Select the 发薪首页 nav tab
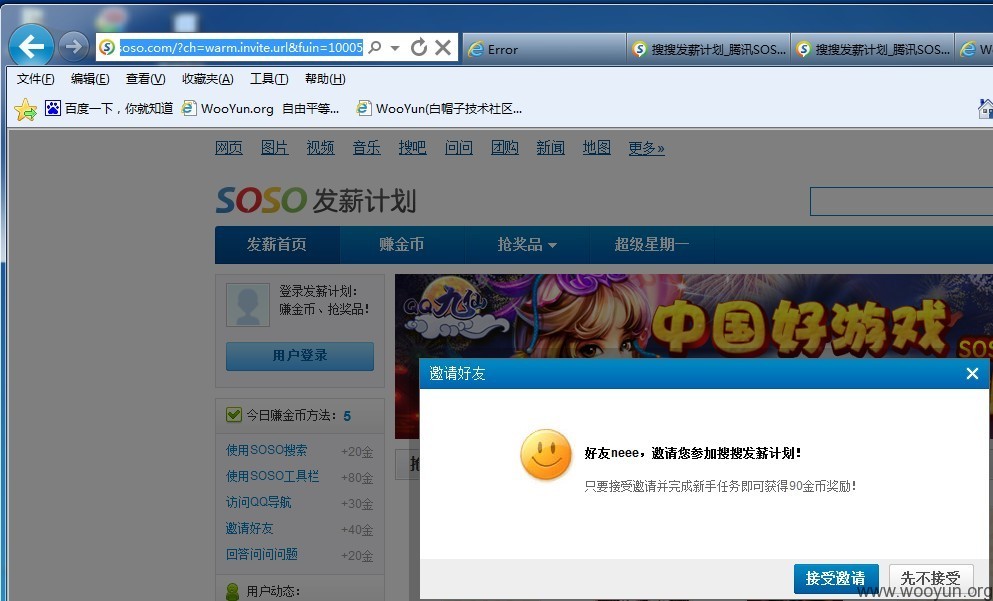This screenshot has height=601, width=993. (277, 244)
